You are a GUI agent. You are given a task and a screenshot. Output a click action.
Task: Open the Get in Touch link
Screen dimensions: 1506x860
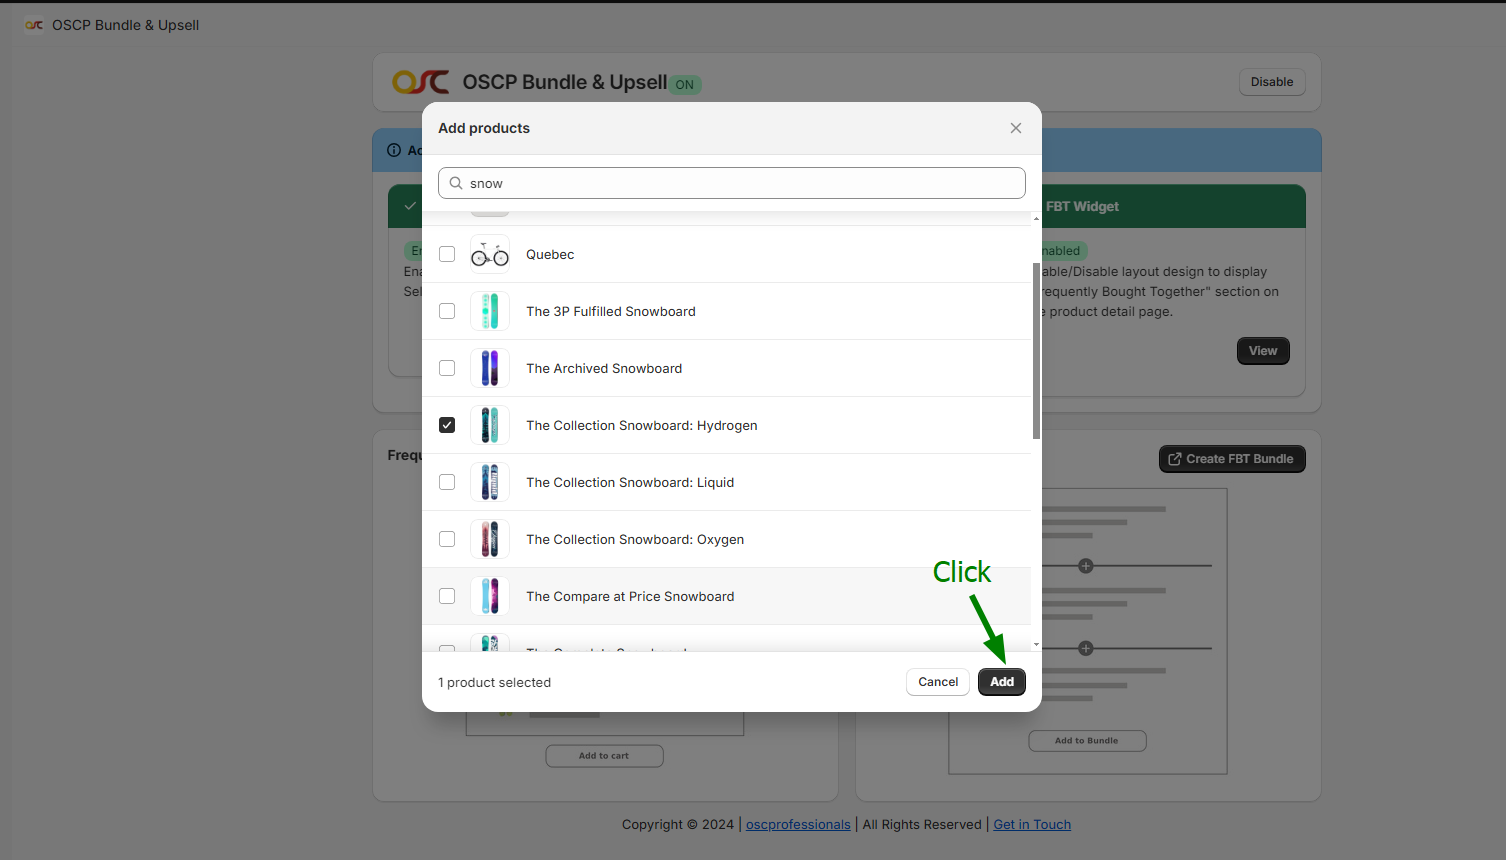(1032, 825)
